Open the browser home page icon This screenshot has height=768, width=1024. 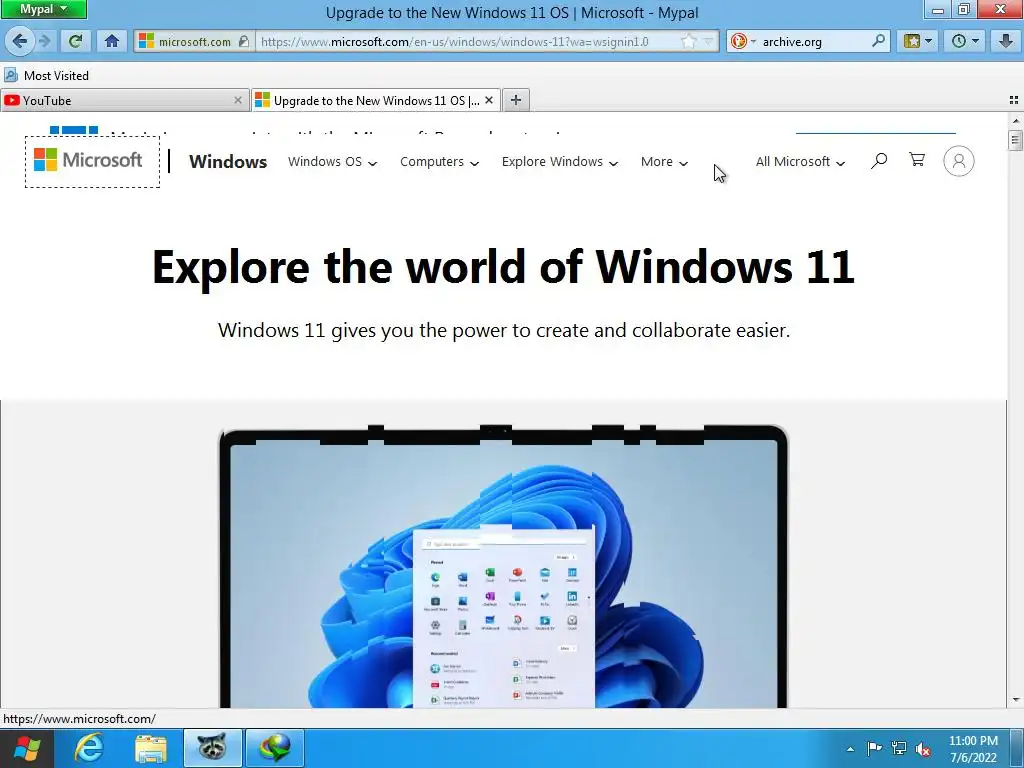[112, 41]
